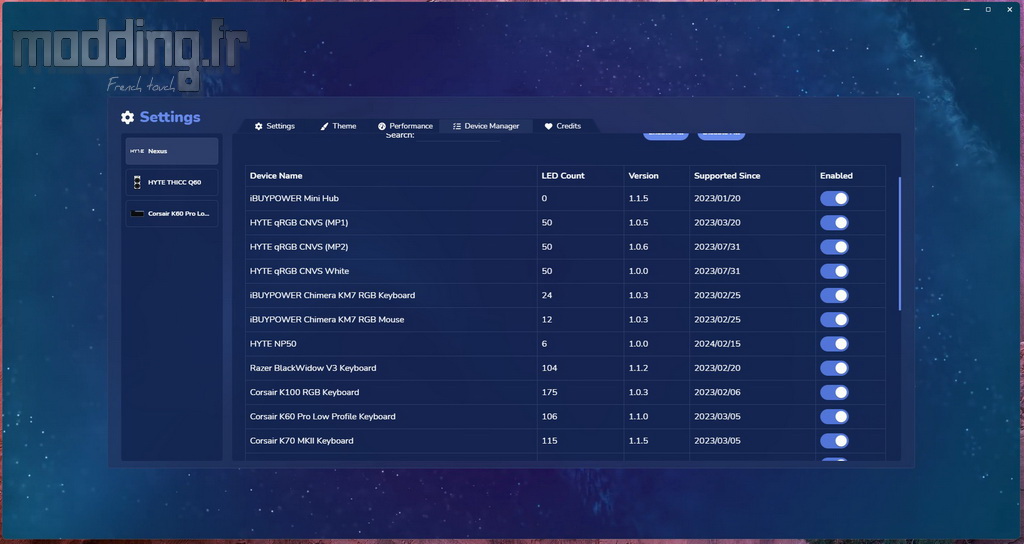Select the HYTE NP50 device name
This screenshot has height=544, width=1024.
(x=273, y=344)
